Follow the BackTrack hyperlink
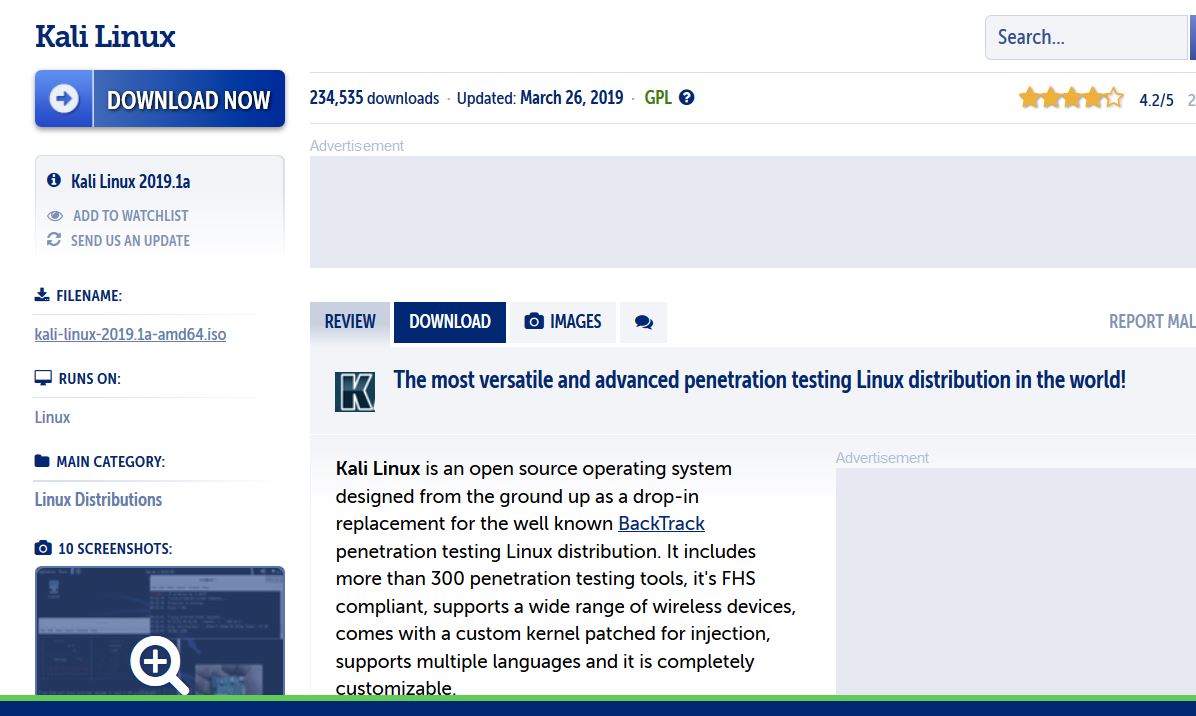The image size is (1196, 716). tap(661, 523)
